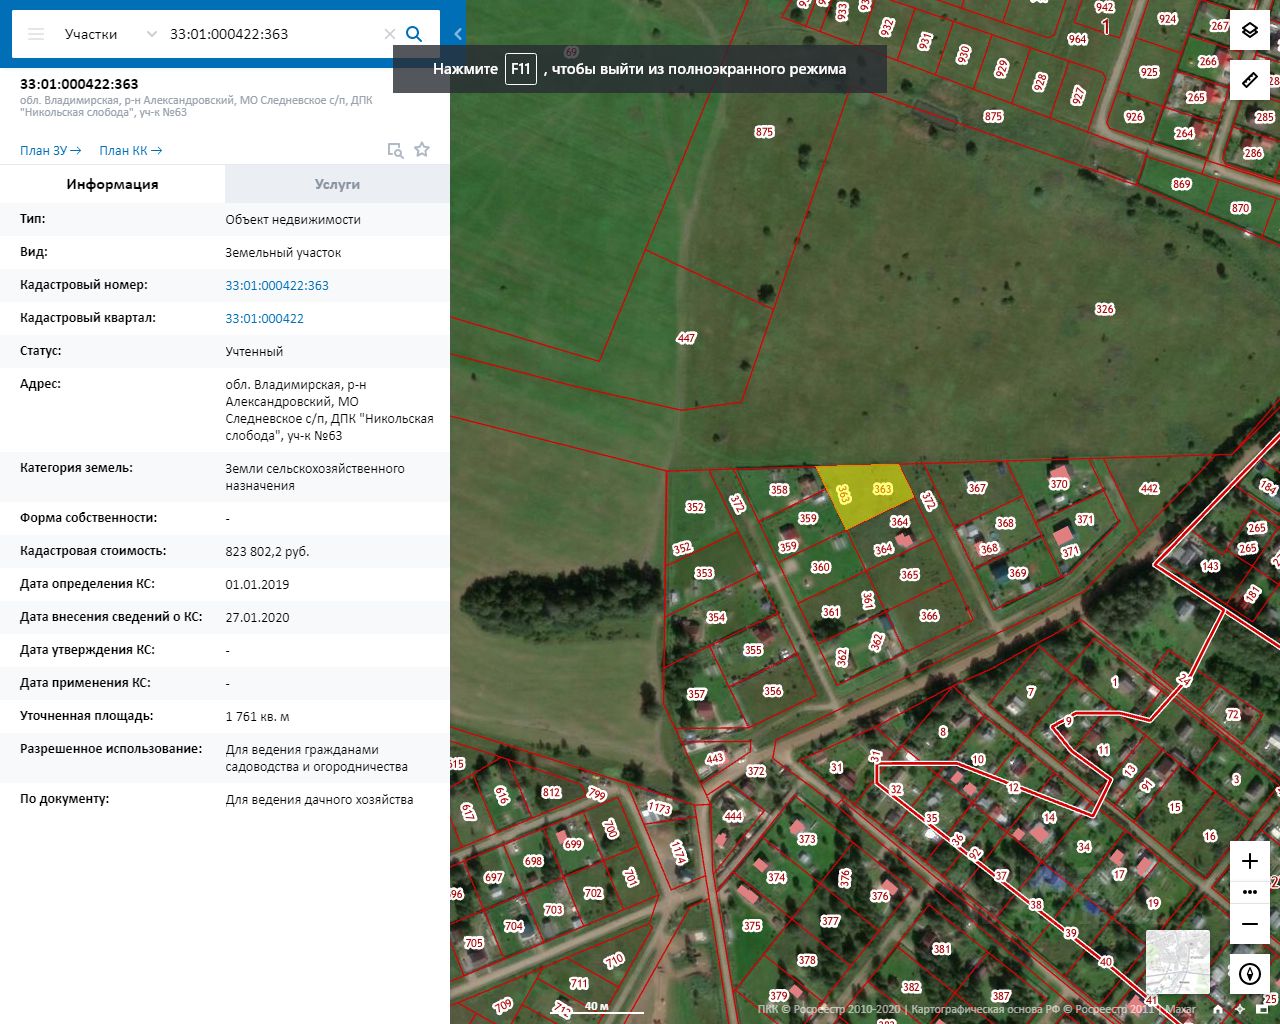Open the map layers tool
Image resolution: width=1280 pixels, height=1024 pixels.
click(1250, 31)
